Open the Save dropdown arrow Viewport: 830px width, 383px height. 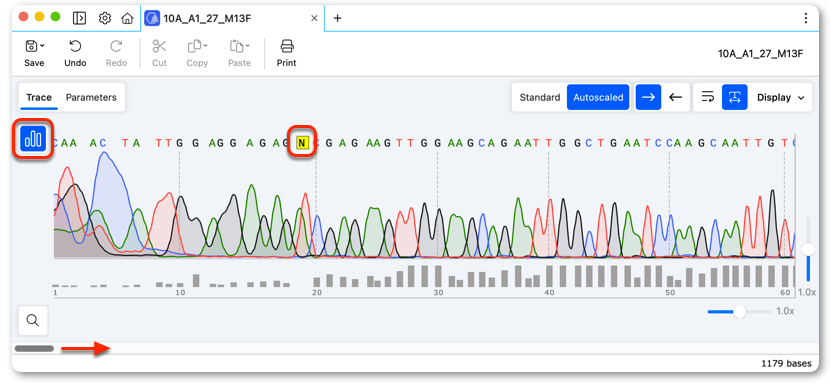click(x=42, y=46)
